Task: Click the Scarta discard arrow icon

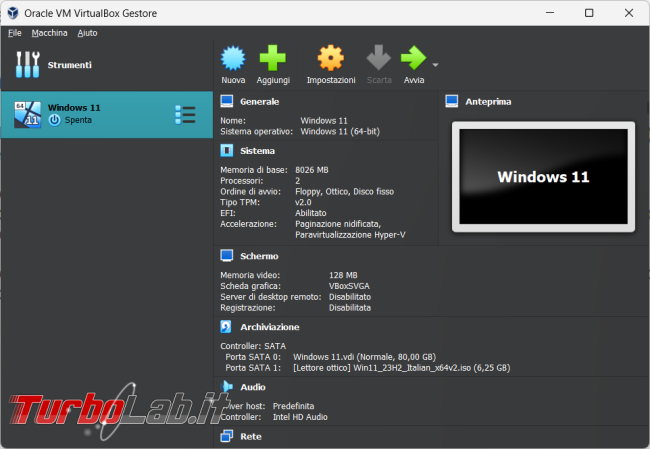Action: click(378, 57)
